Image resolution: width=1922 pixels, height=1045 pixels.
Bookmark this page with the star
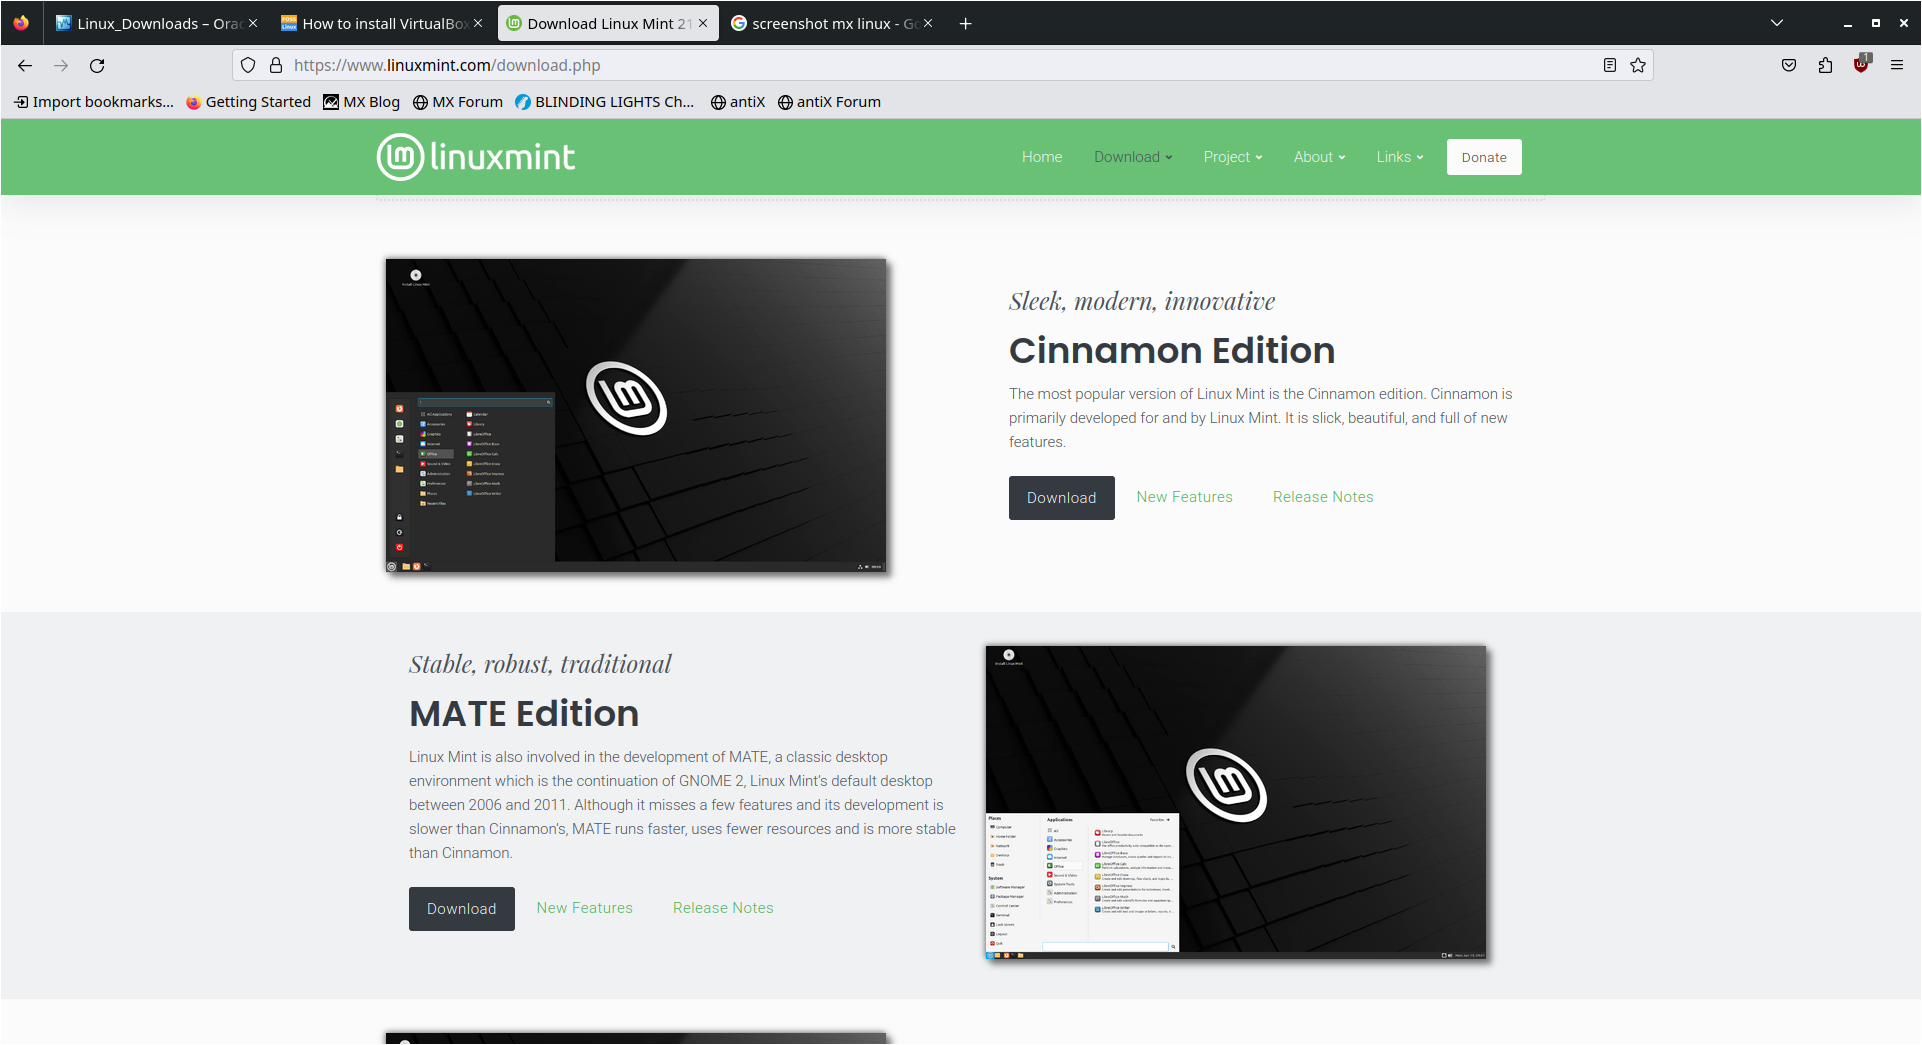[x=1638, y=66]
